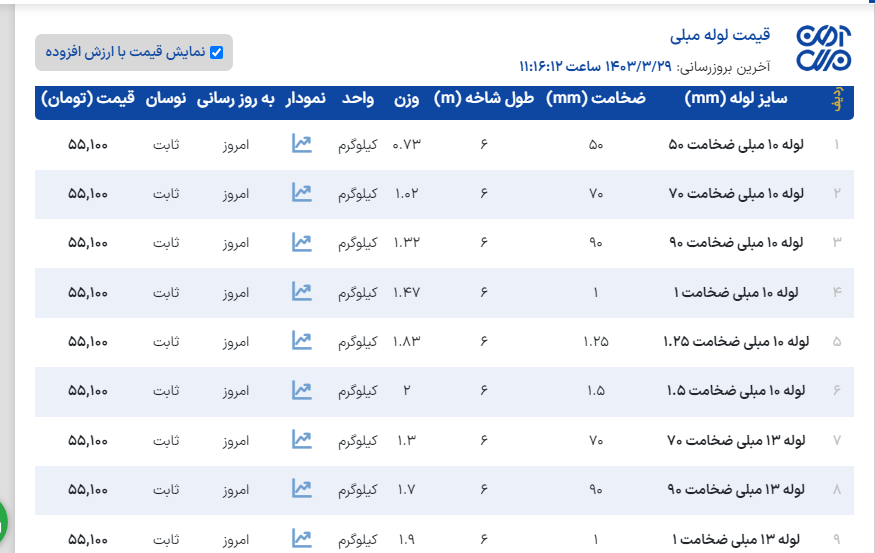Viewport: 875px width, 553px height.
Task: Toggle نمایش قیمت با ارزش افزوده checkbox
Action: pos(216,52)
